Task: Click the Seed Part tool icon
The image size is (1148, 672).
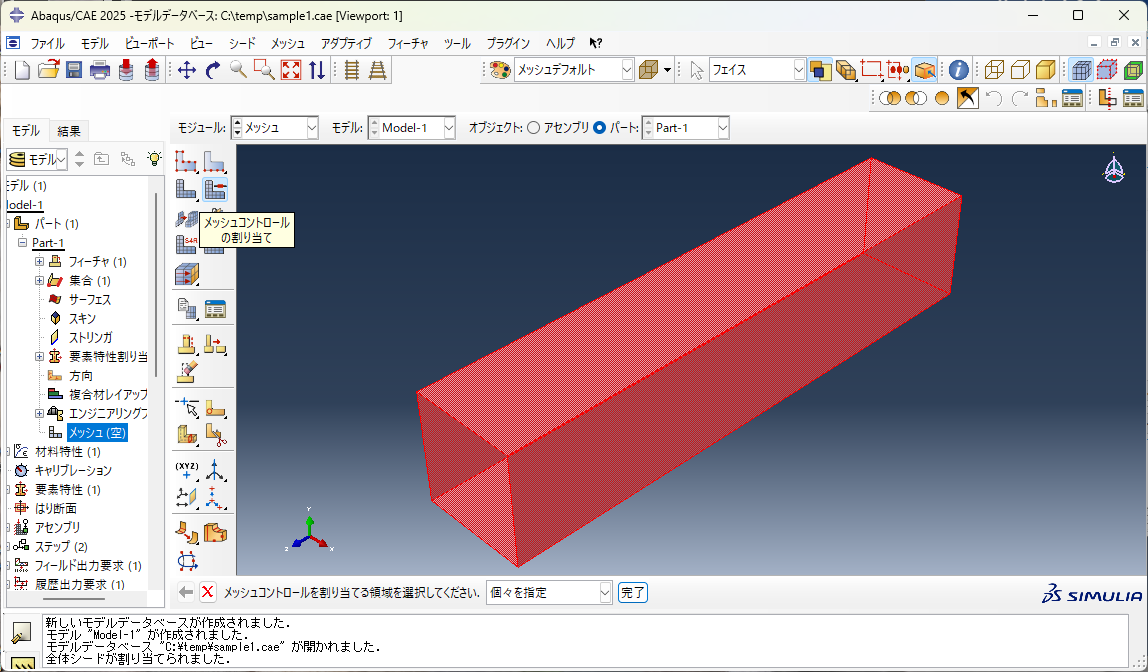Action: coord(187,161)
